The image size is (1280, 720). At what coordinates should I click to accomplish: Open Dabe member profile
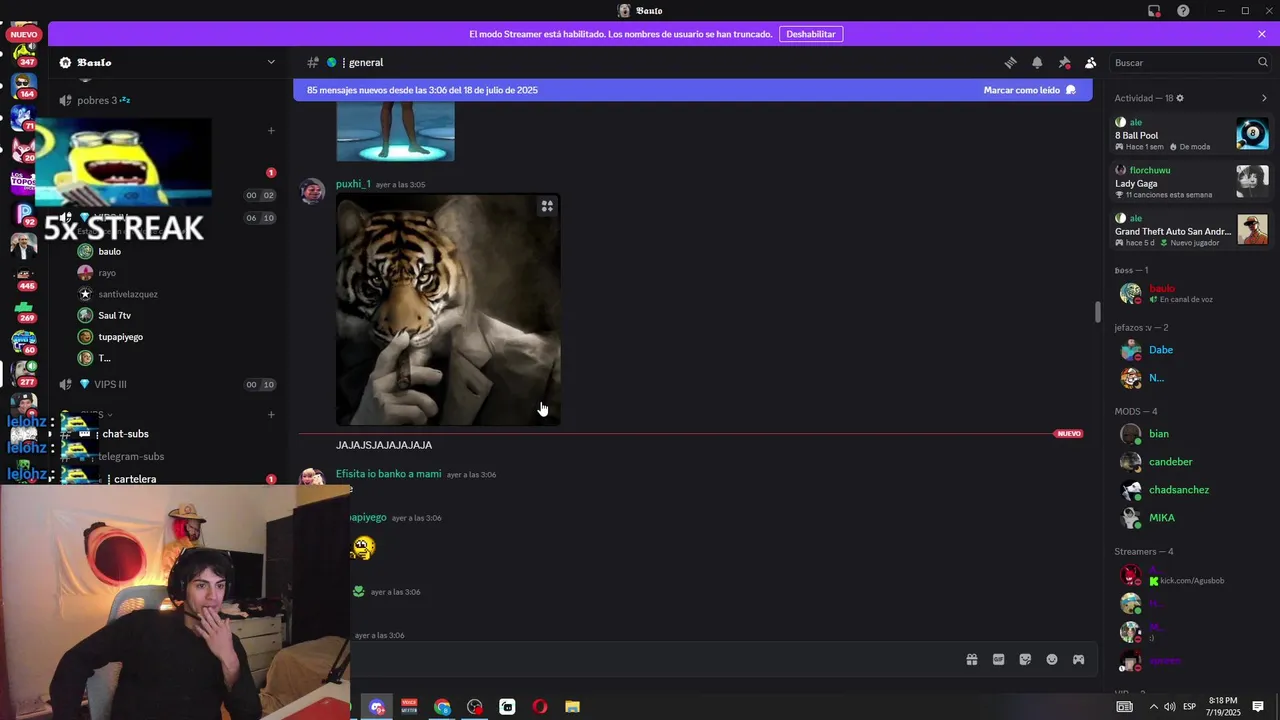pos(1190,350)
